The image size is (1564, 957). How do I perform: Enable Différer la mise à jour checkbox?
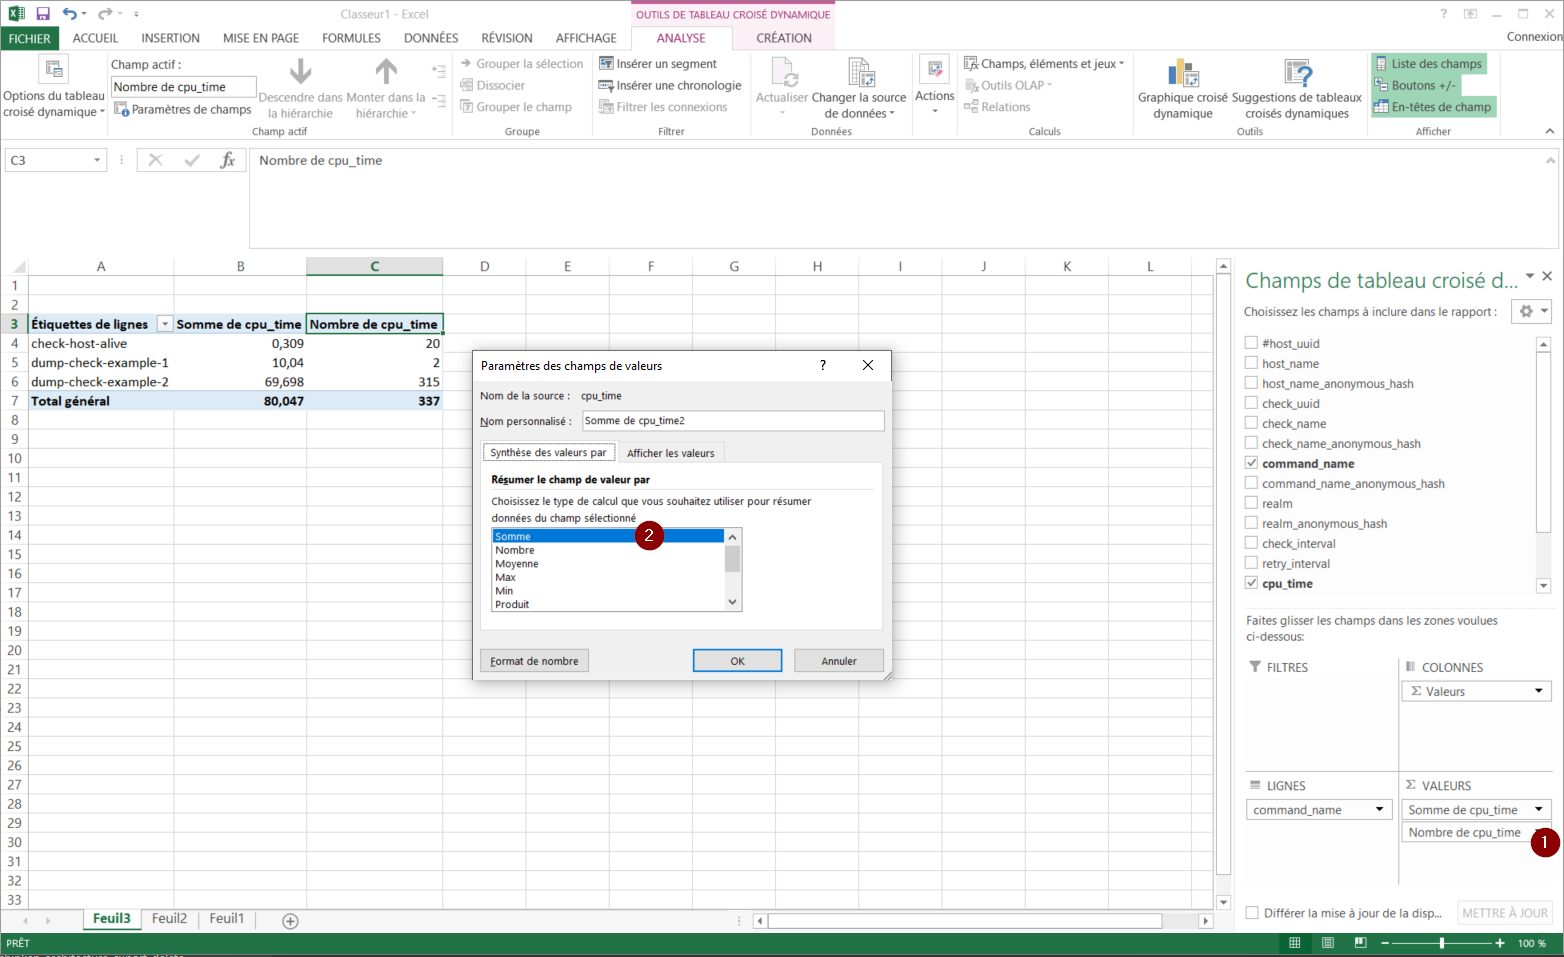(1252, 913)
